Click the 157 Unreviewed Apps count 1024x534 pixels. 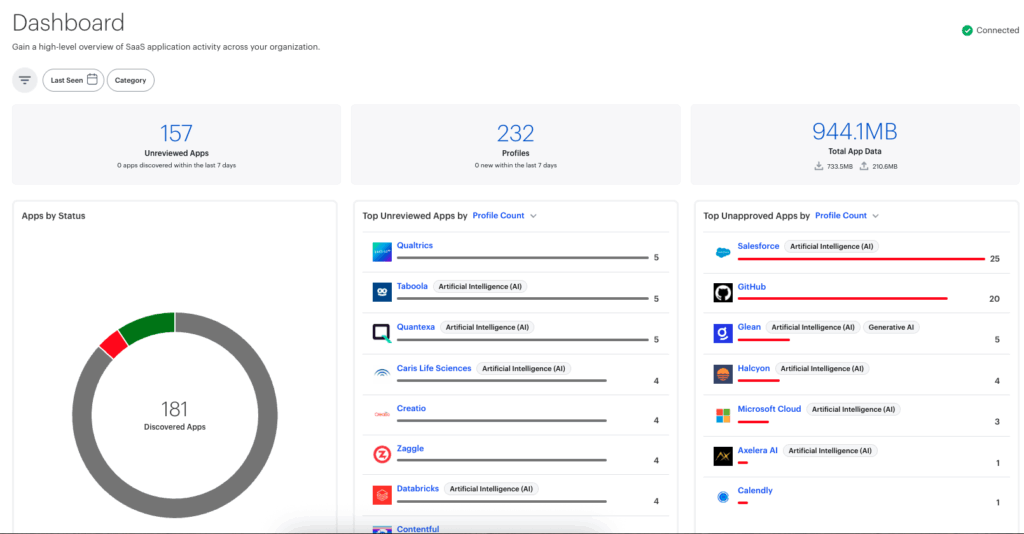176,133
